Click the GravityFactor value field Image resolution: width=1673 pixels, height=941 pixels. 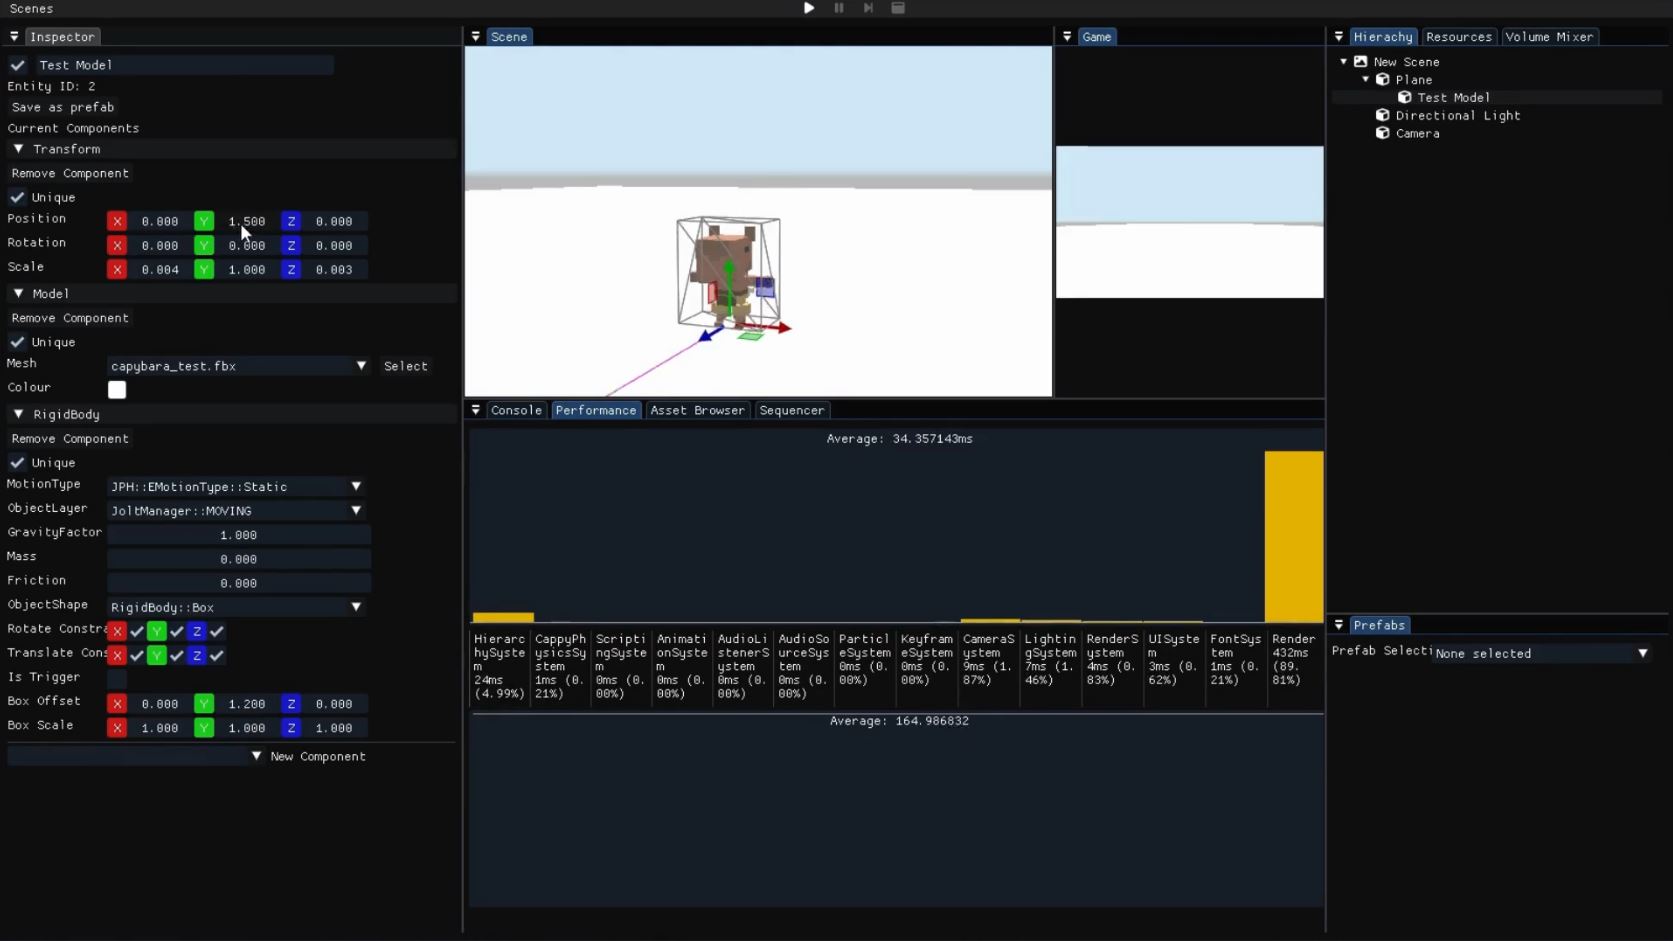click(238, 535)
